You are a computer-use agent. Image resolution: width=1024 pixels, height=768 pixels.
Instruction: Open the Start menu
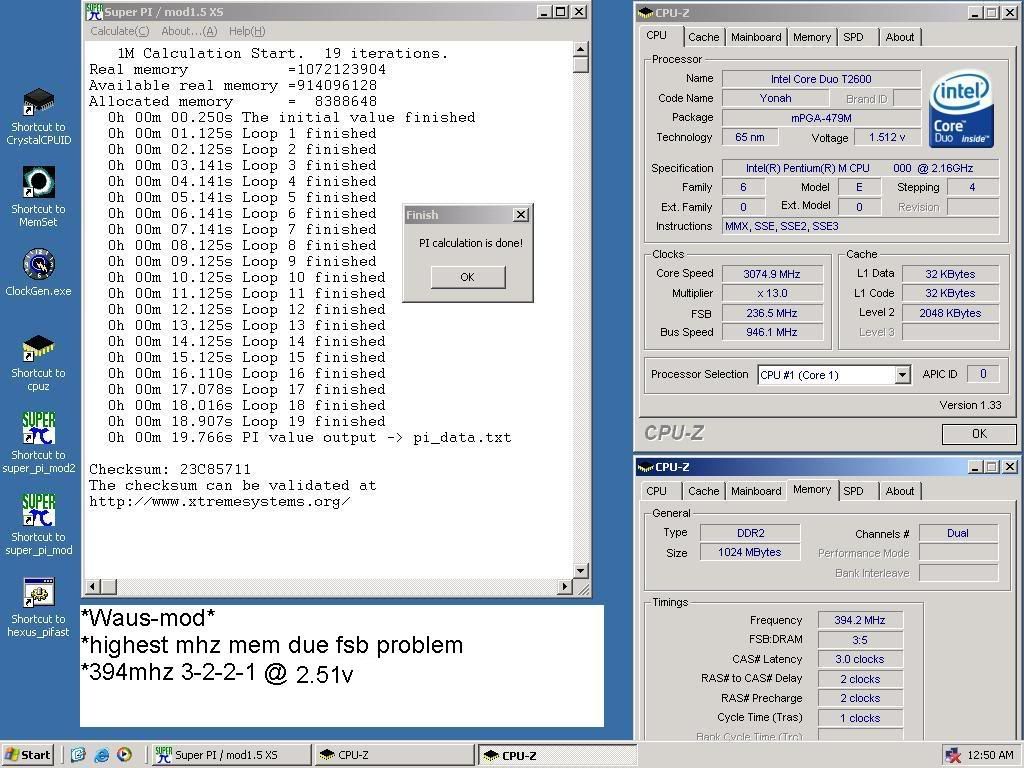pyautogui.click(x=27, y=755)
